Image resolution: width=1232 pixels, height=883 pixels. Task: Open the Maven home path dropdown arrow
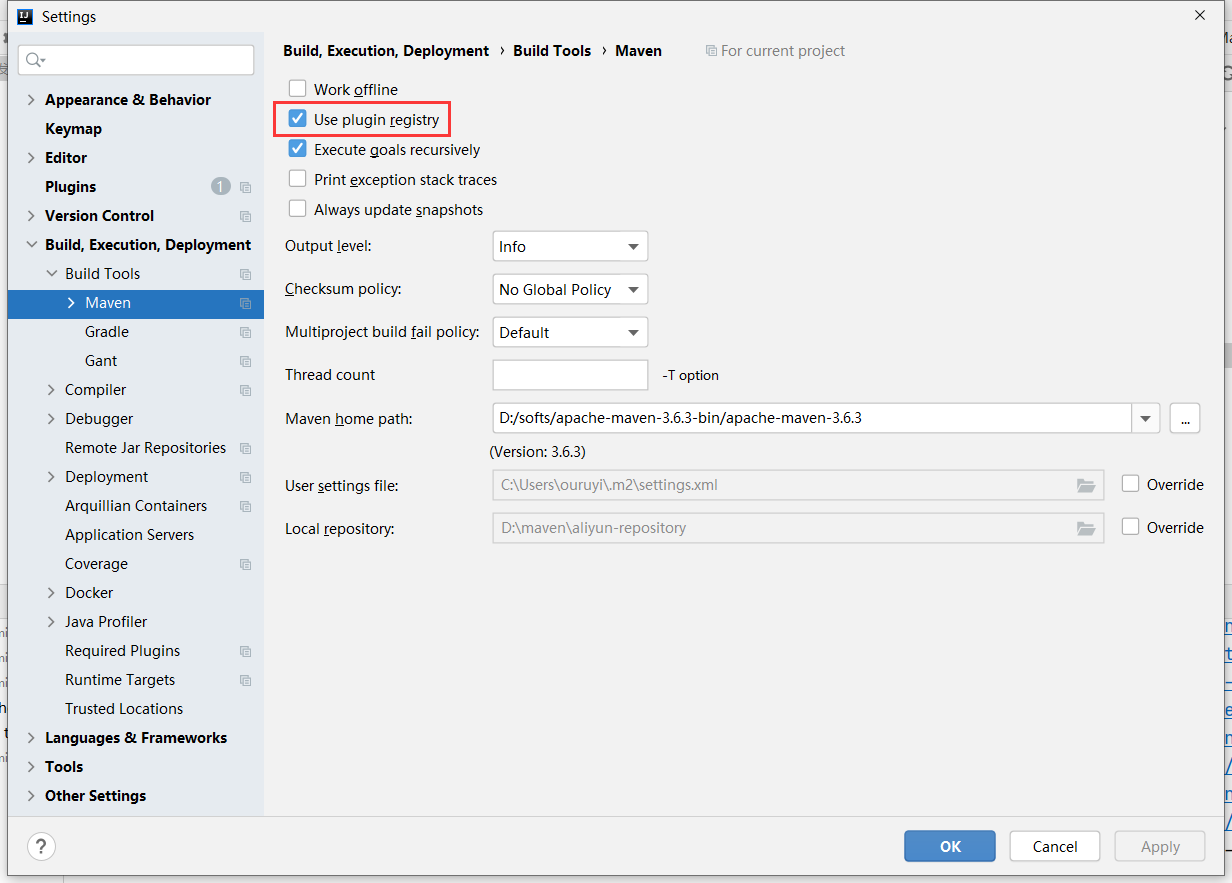point(1144,418)
